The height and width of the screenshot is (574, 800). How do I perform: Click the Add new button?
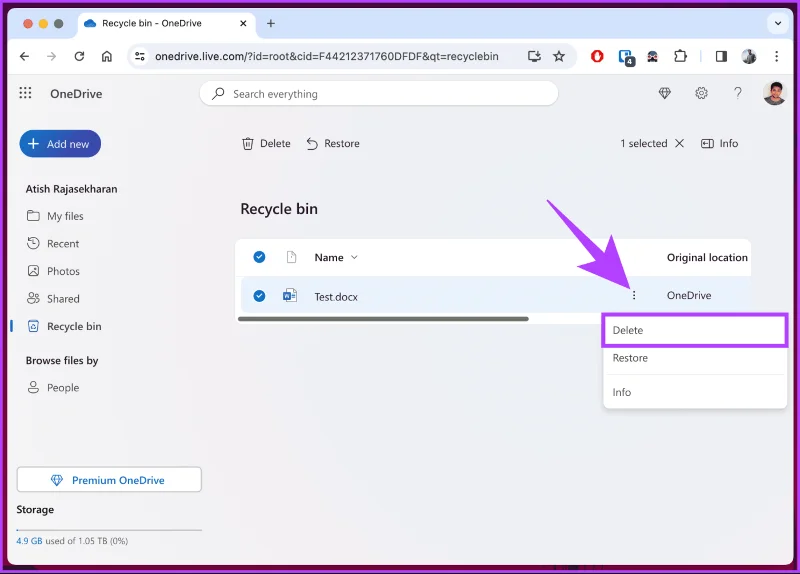pyautogui.click(x=60, y=144)
